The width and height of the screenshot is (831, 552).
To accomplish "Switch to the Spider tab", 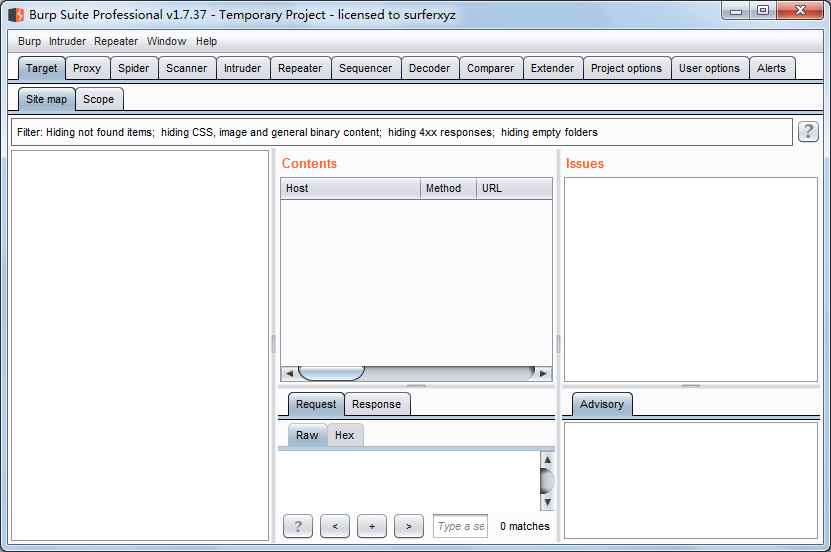I will coord(134,68).
